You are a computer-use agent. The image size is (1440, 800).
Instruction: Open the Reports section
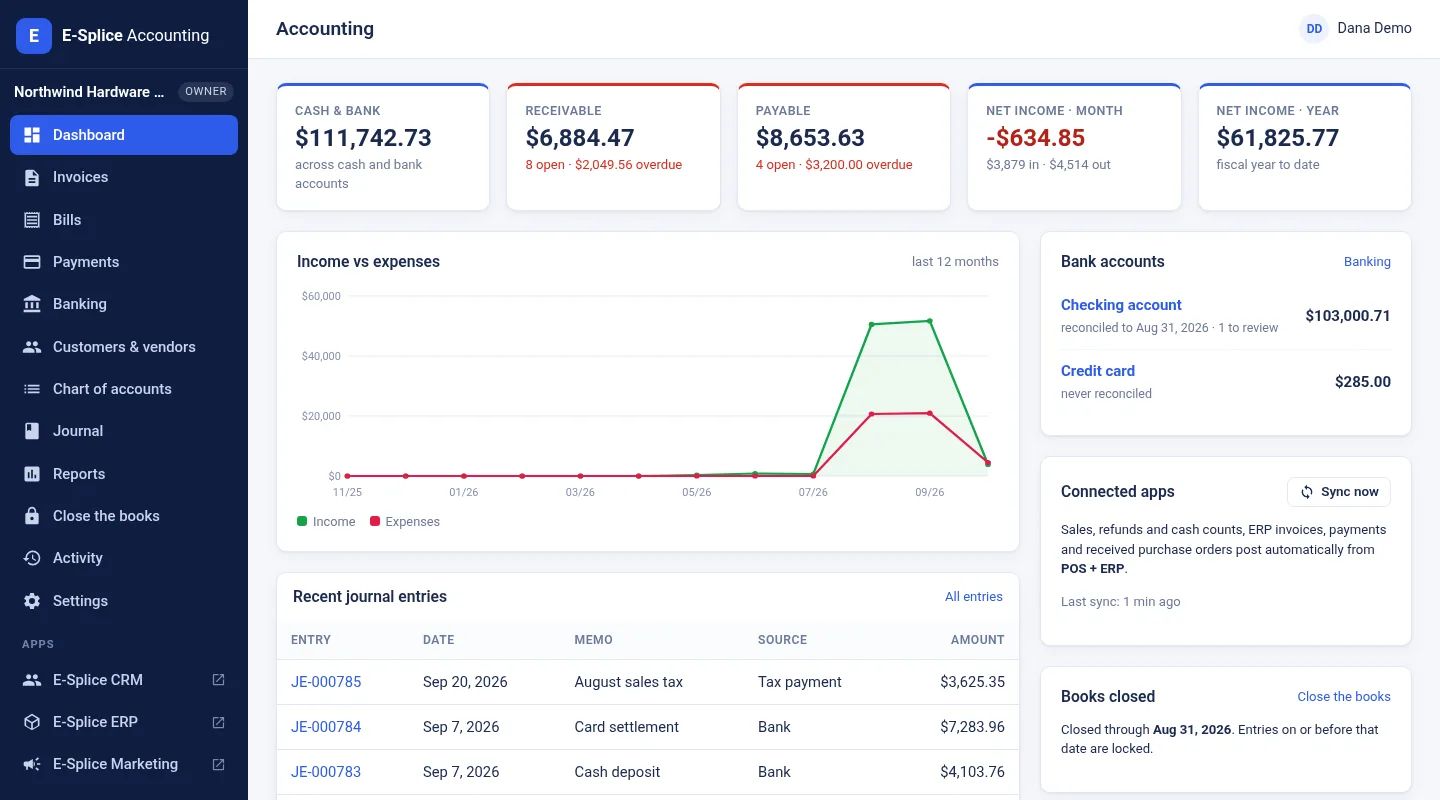pos(124,474)
